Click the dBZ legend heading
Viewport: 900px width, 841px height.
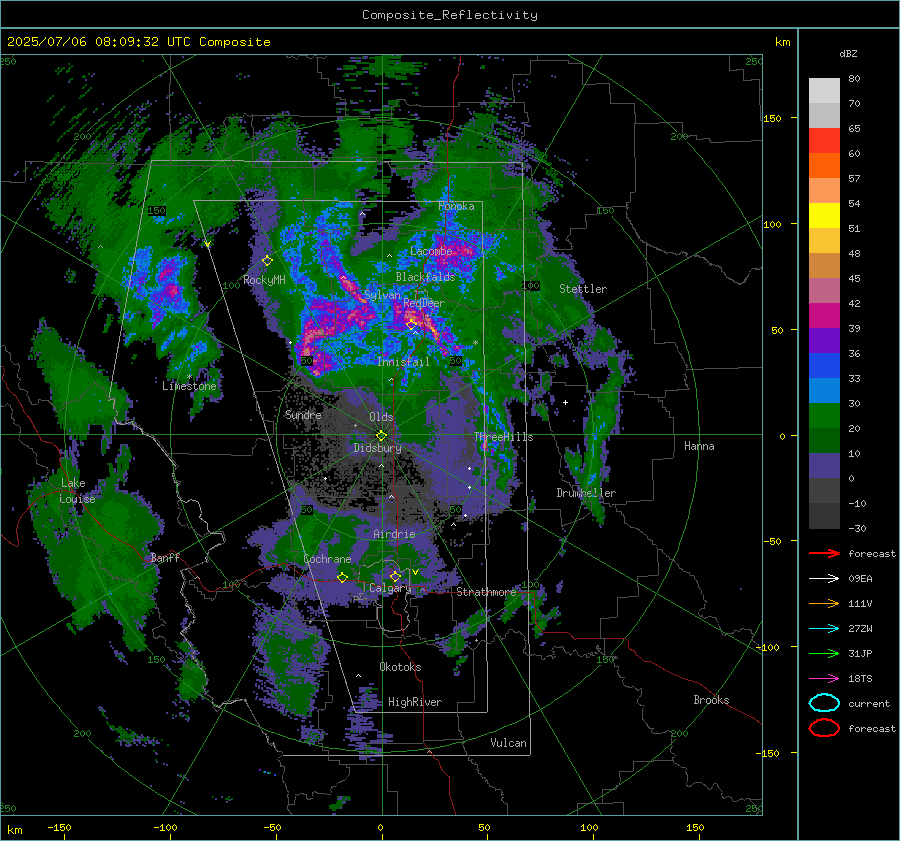(x=848, y=53)
